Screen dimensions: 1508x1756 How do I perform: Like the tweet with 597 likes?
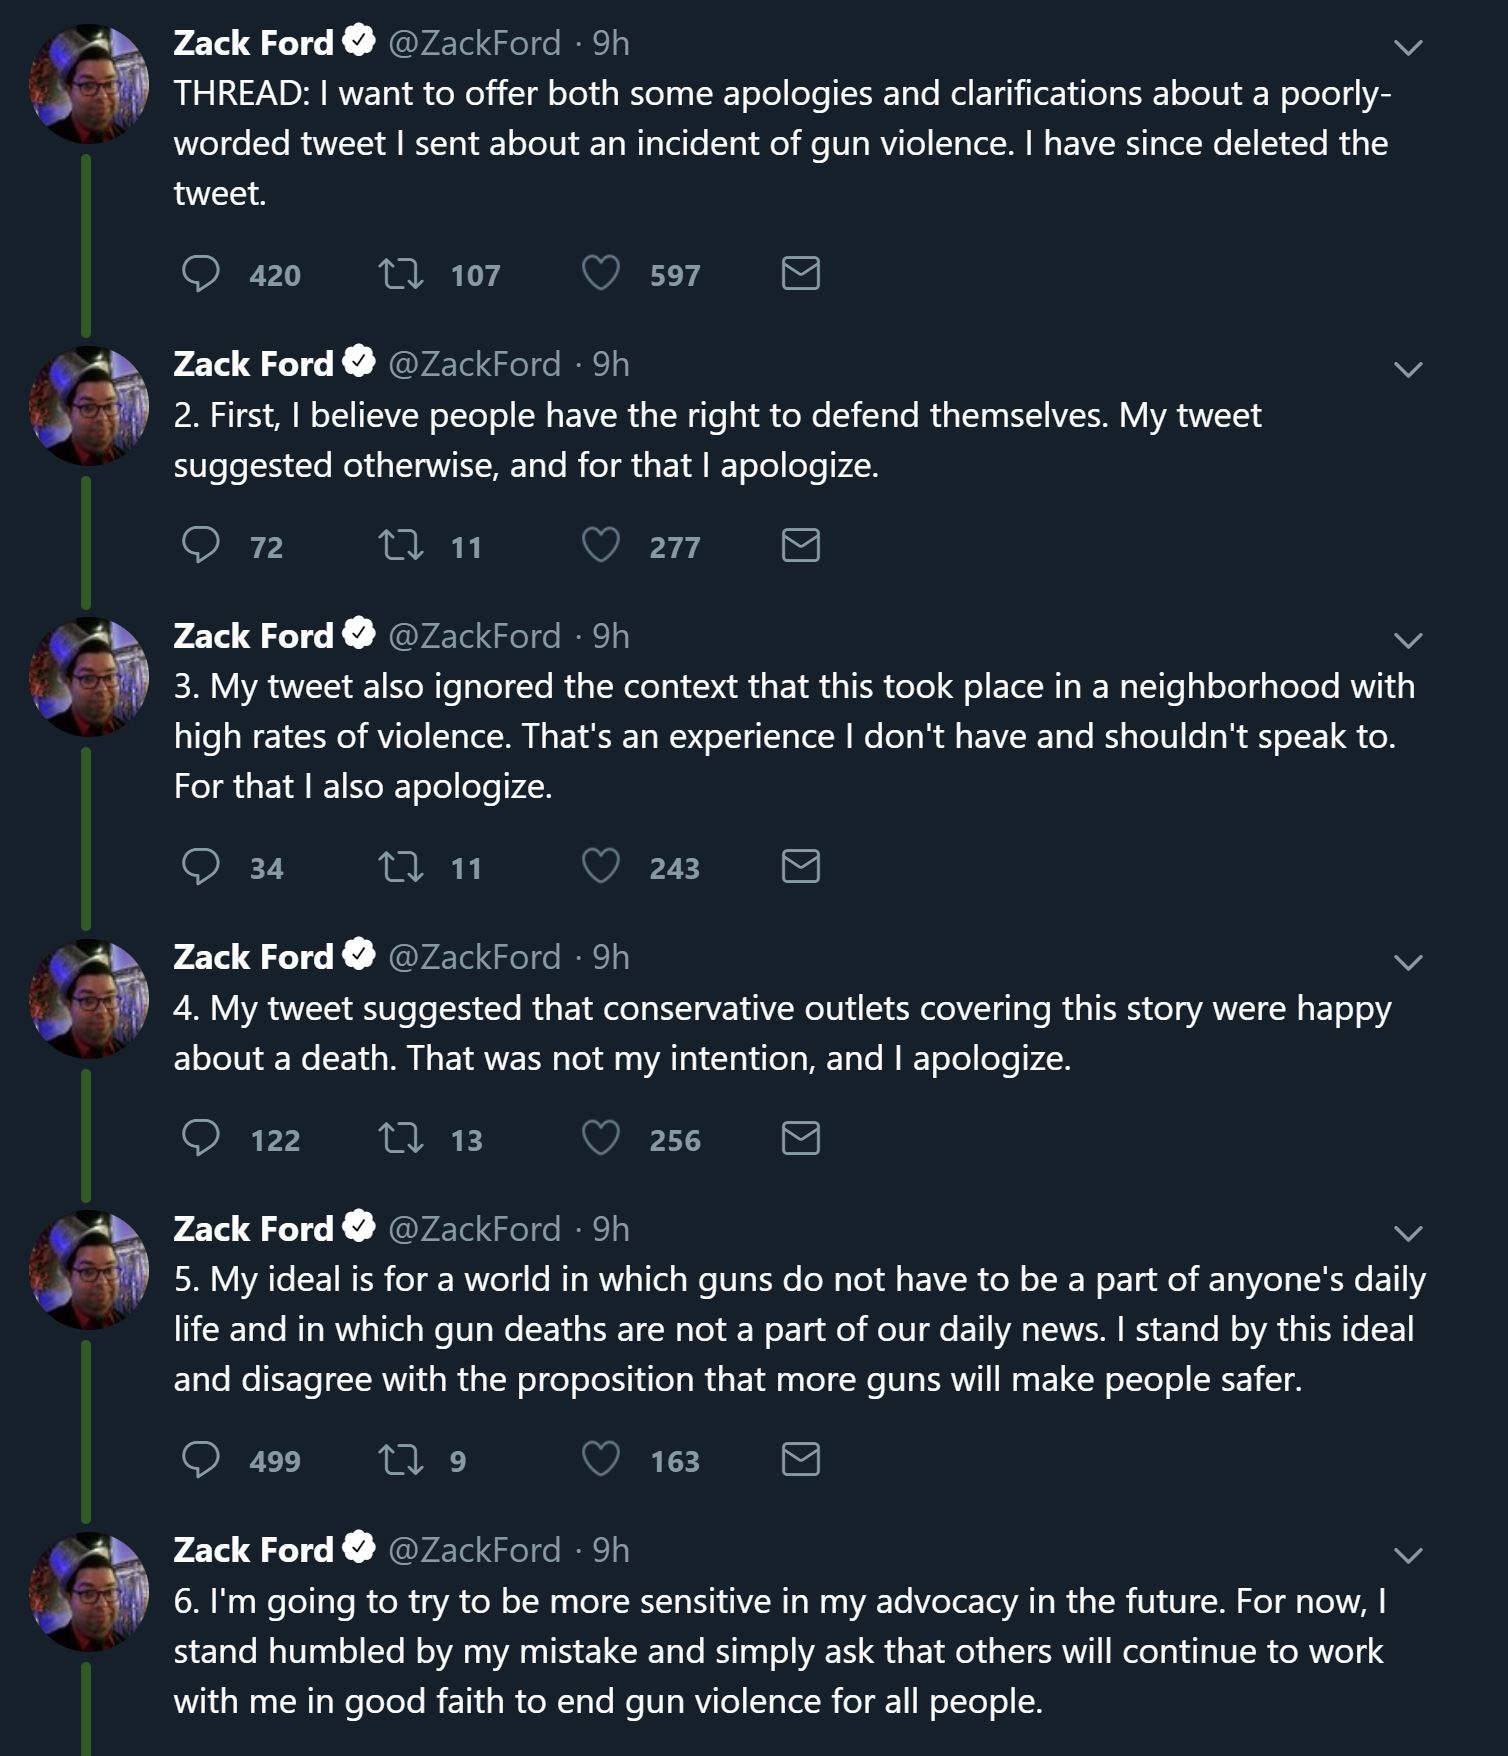coord(601,273)
